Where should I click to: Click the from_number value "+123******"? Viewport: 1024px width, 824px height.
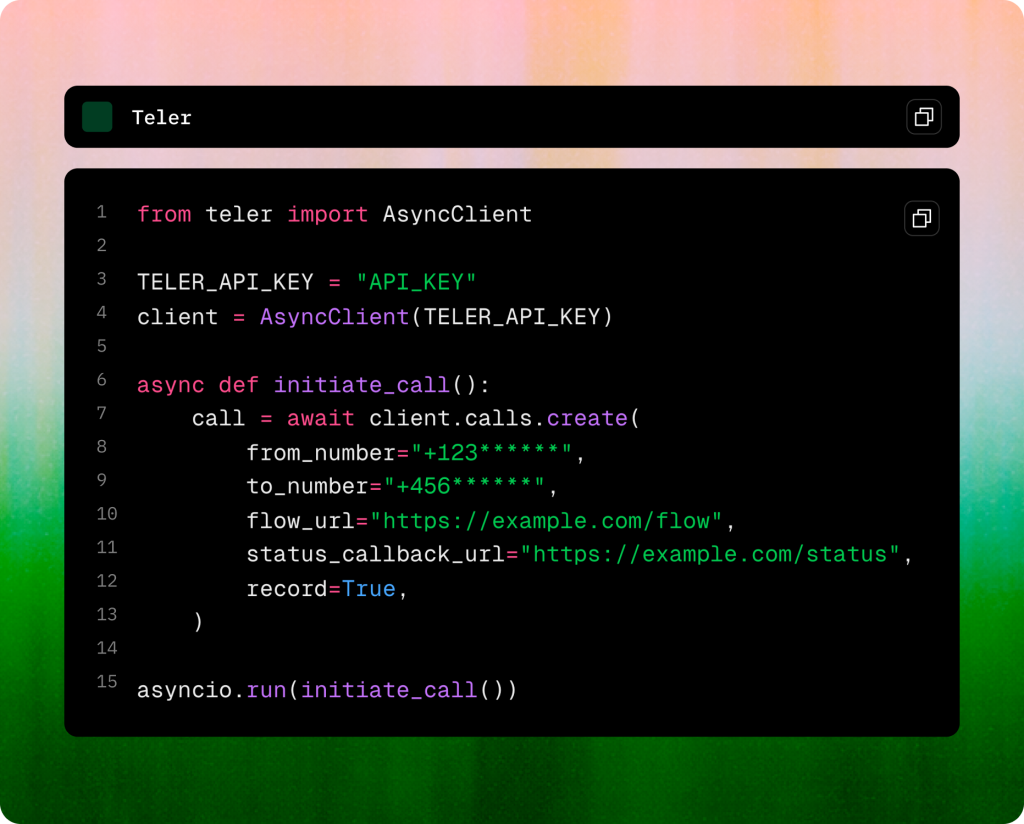[x=491, y=453]
